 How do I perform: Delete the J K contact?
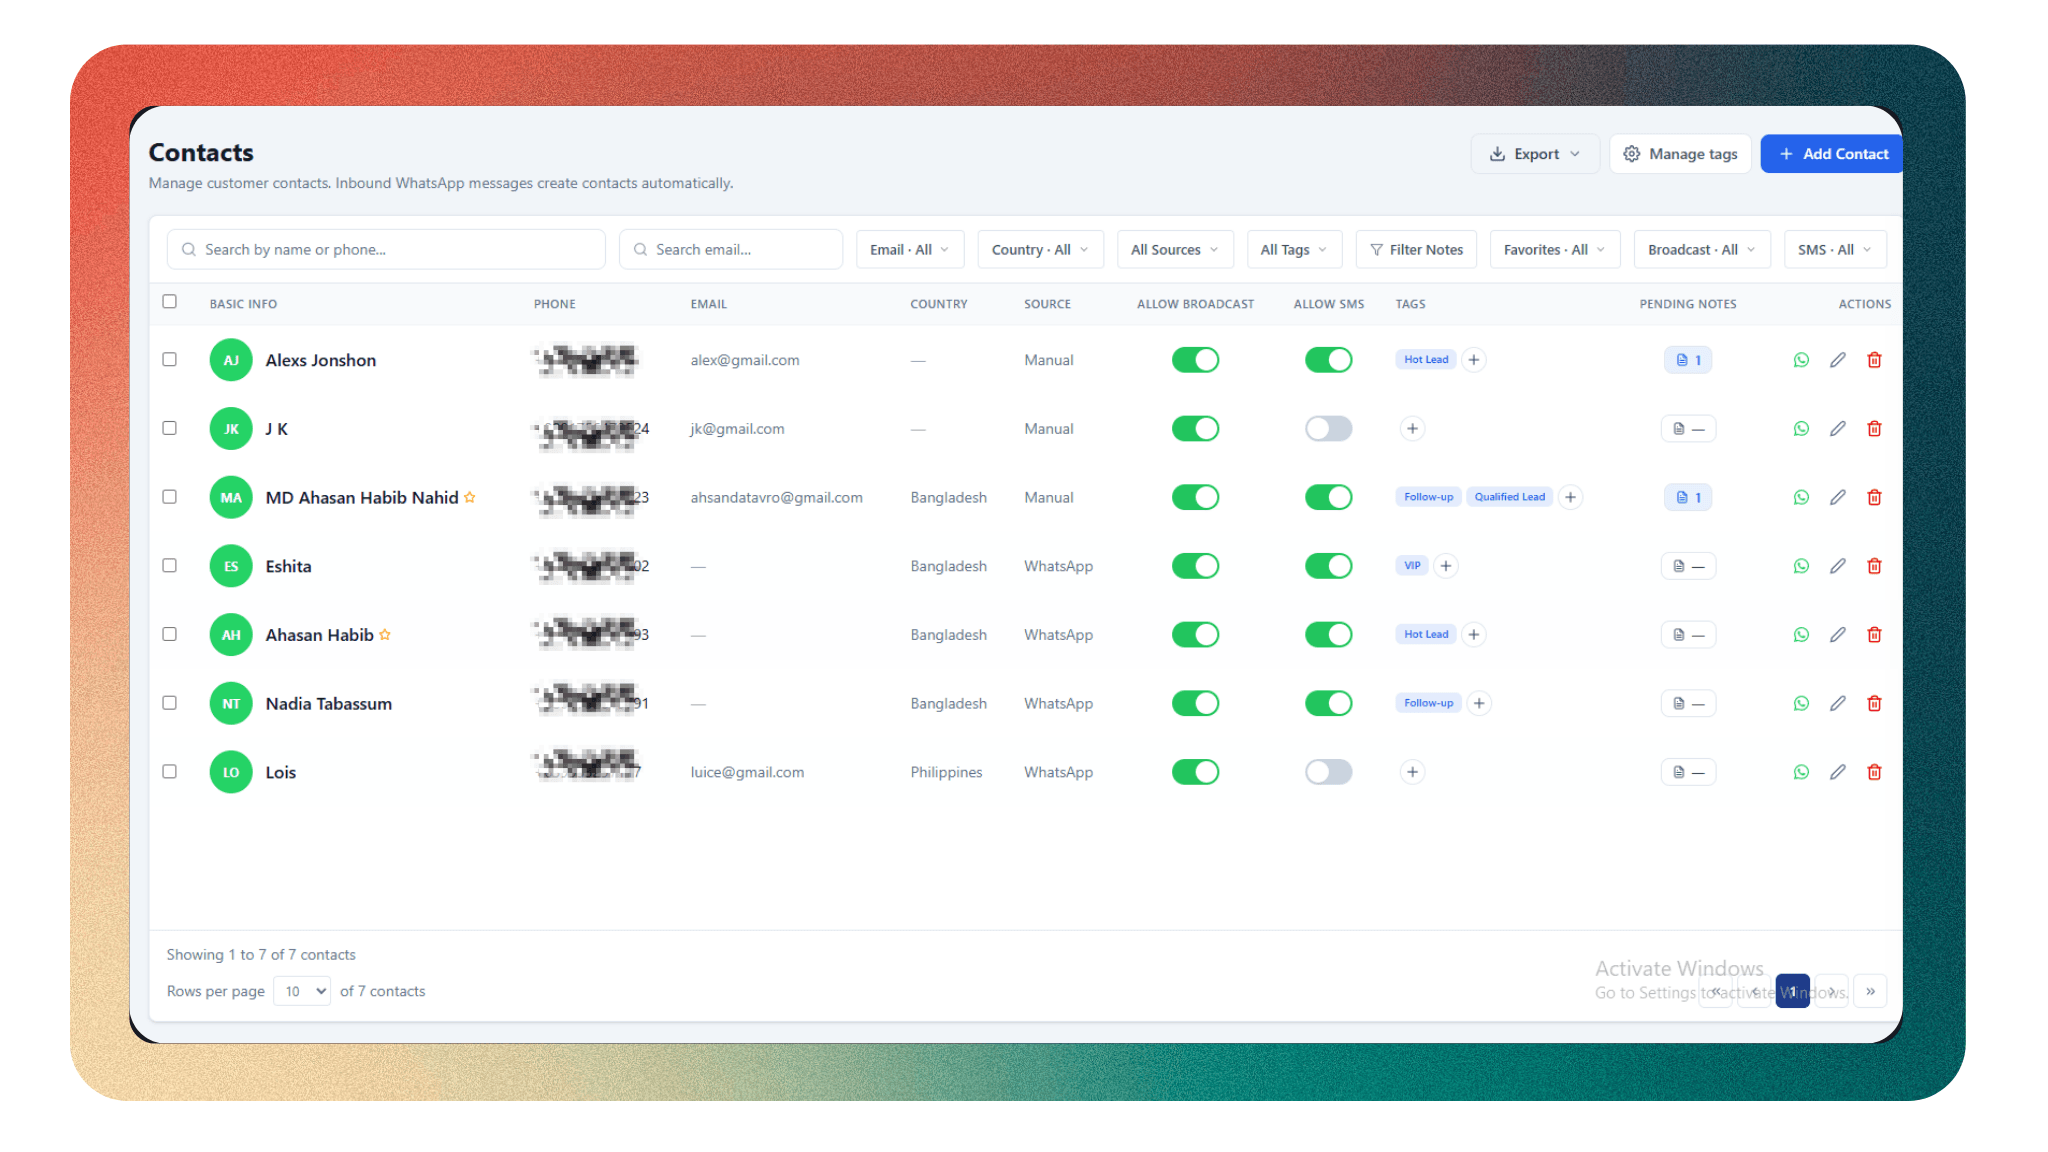[x=1875, y=429]
